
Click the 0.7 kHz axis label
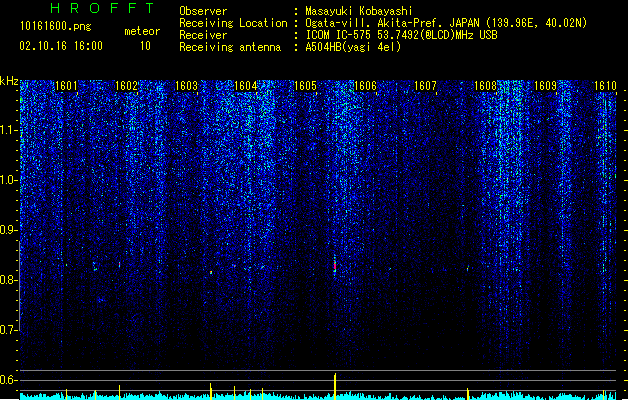9,330
